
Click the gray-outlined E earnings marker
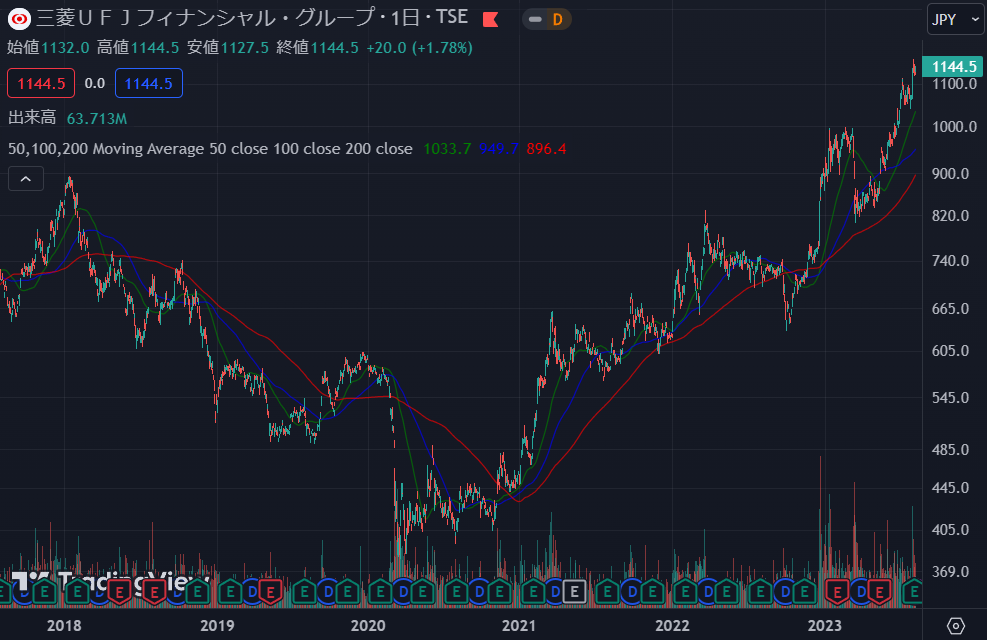coord(574,592)
